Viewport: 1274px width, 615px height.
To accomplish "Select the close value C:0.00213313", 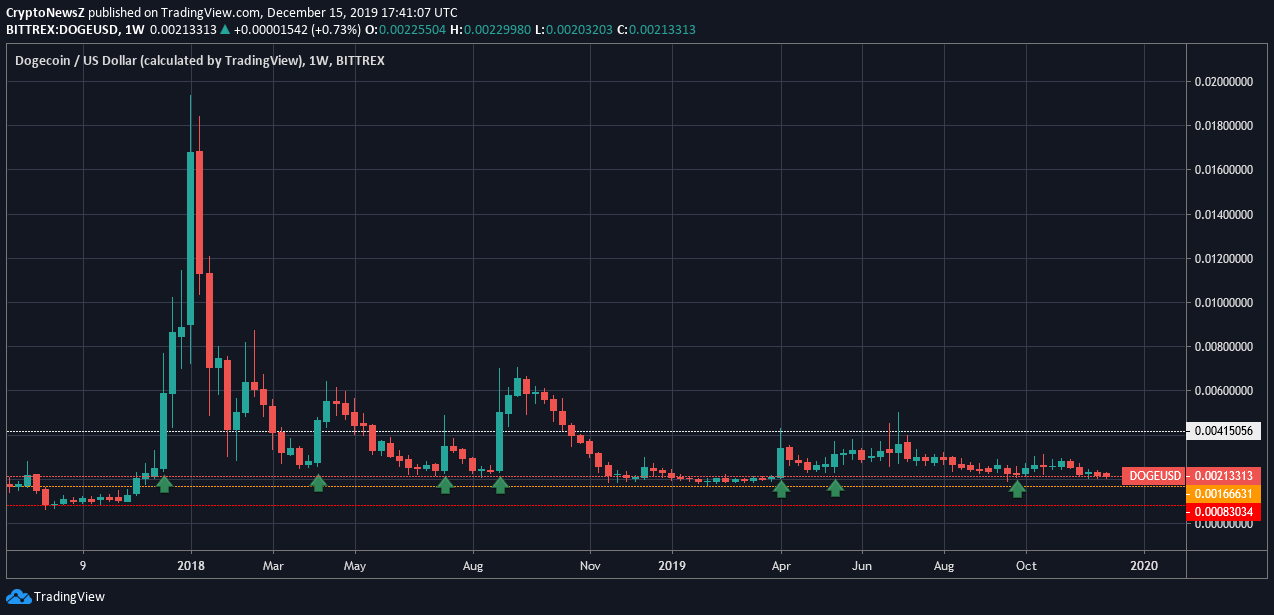I will point(655,30).
